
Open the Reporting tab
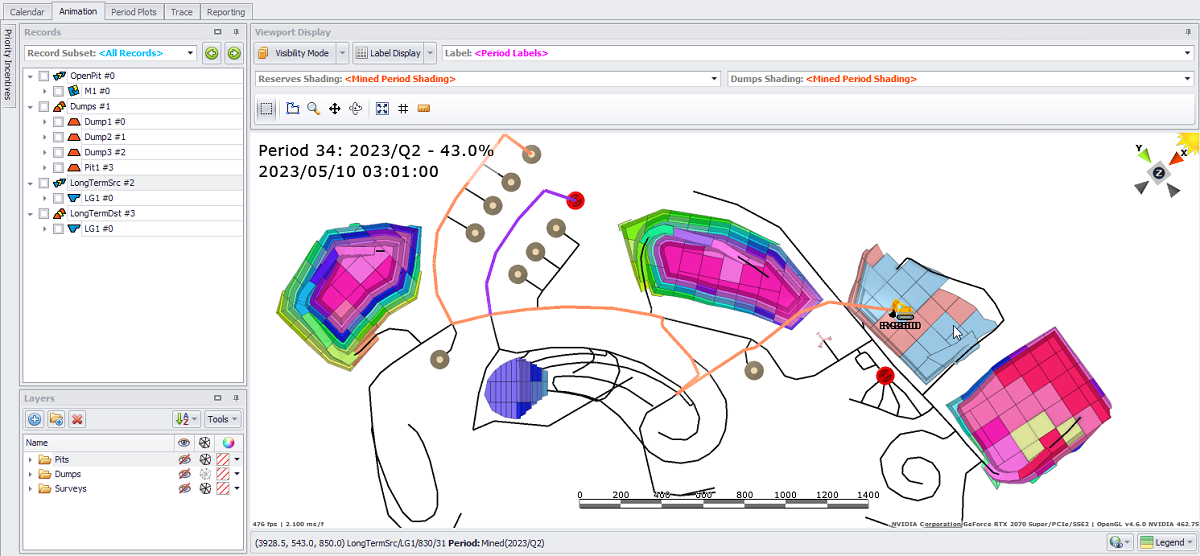click(226, 12)
